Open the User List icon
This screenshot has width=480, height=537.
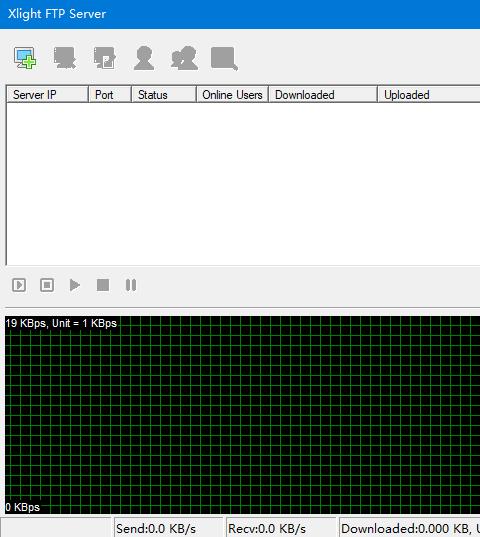click(144, 58)
